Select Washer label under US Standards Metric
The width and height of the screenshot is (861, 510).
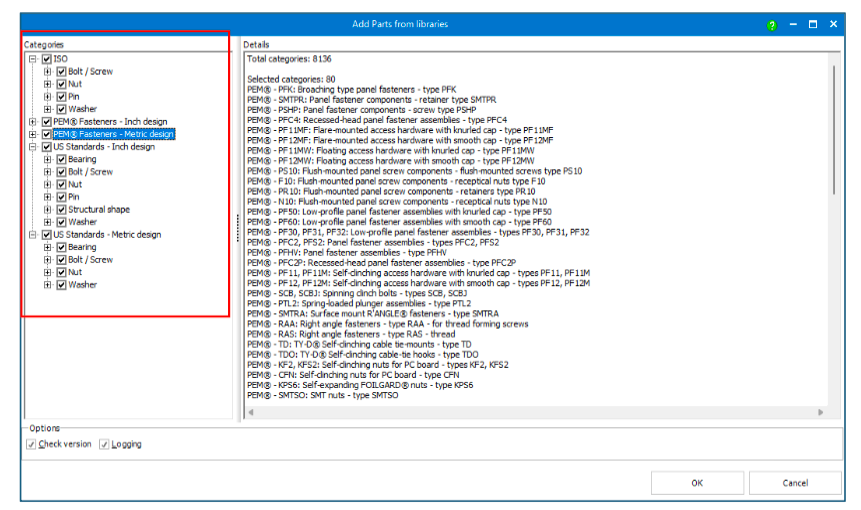tap(82, 284)
